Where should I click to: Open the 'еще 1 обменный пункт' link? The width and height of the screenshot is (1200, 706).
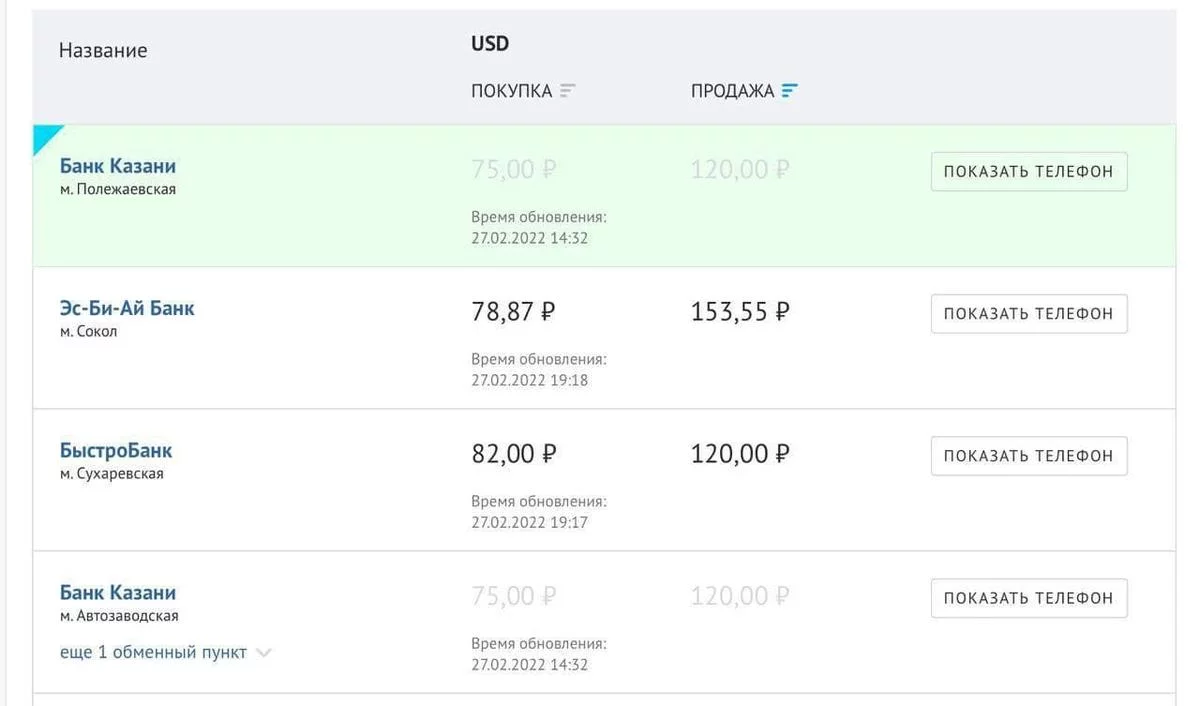coord(153,652)
